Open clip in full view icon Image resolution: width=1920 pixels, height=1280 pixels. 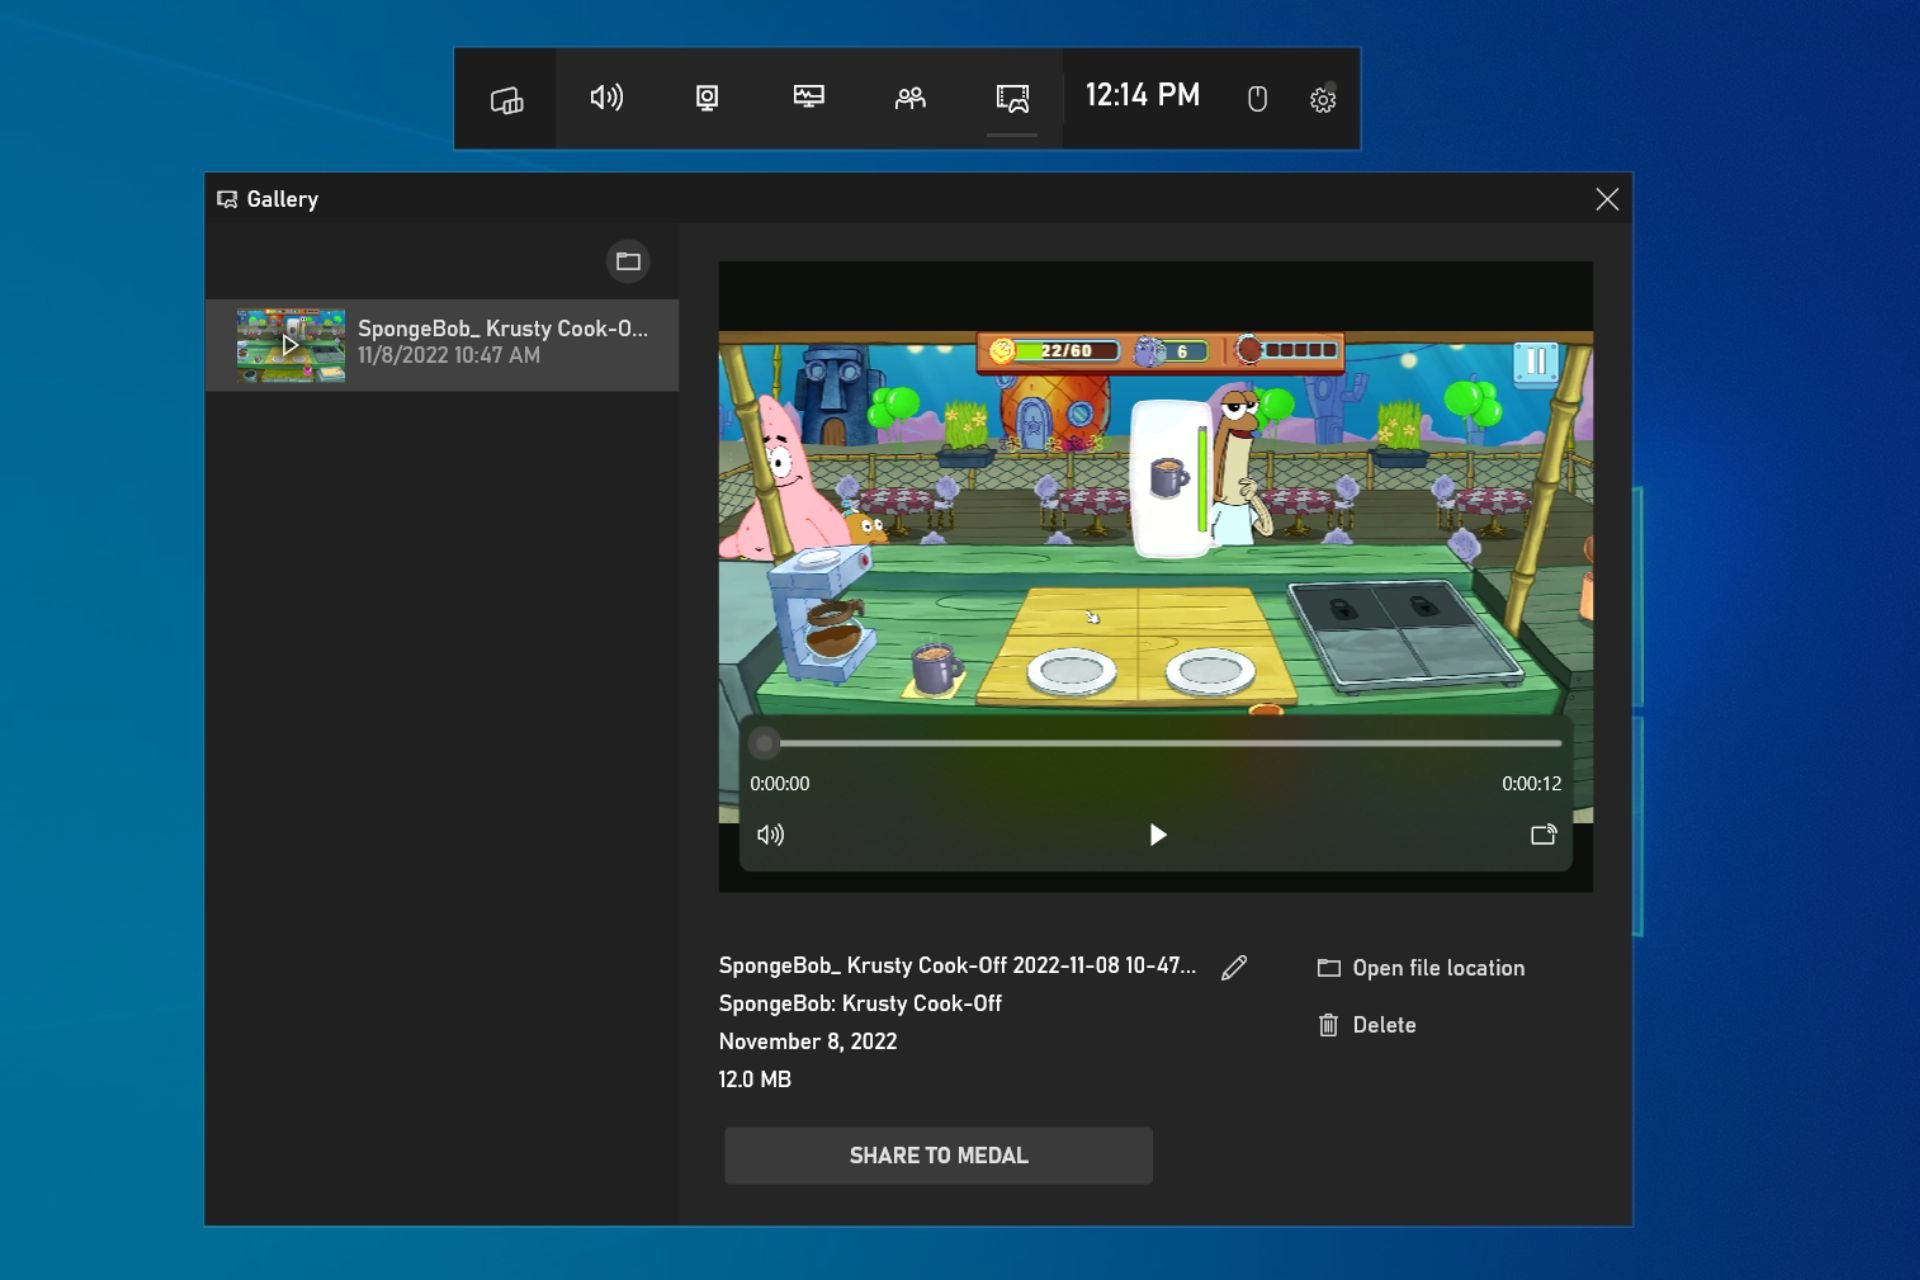1543,834
